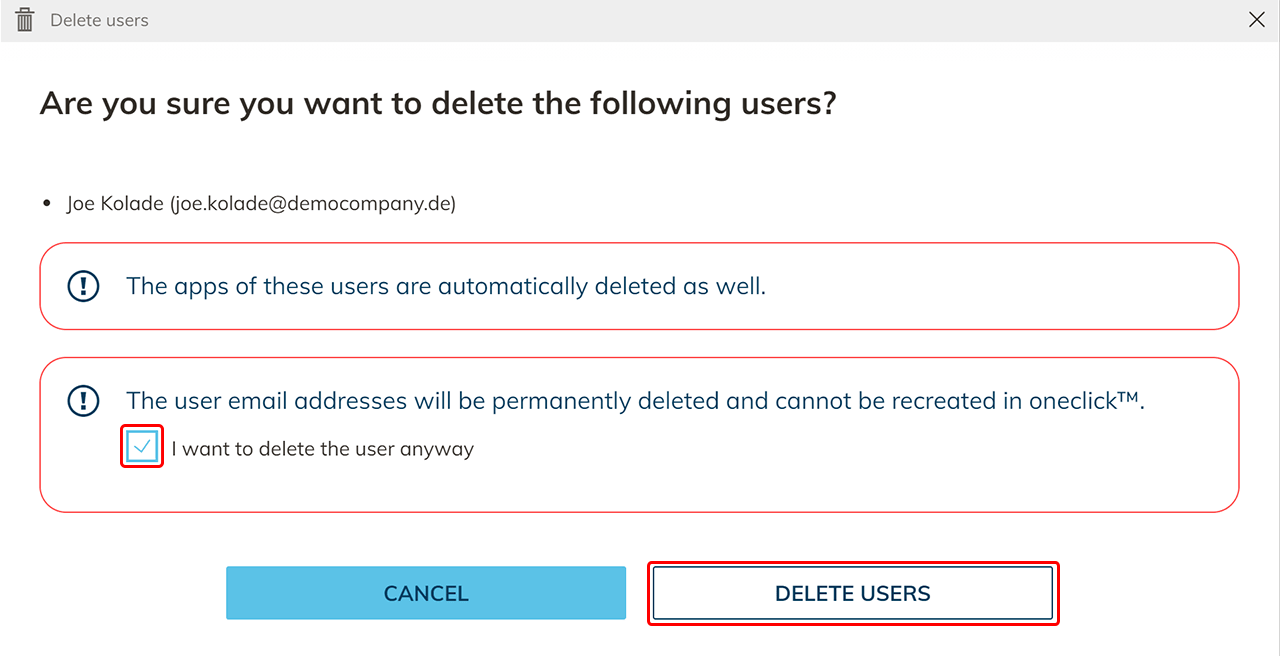The width and height of the screenshot is (1280, 656).
Task: Click the "Are you sure" heading
Action: point(437,104)
